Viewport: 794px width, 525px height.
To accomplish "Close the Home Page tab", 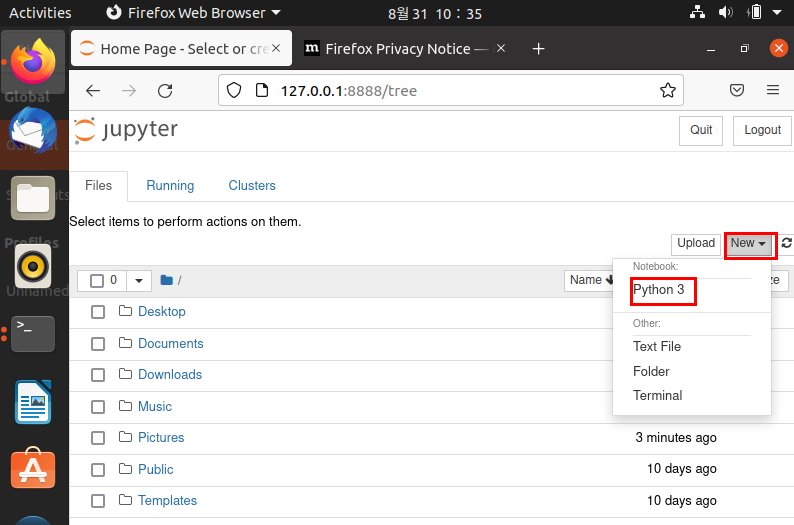I will 276,48.
